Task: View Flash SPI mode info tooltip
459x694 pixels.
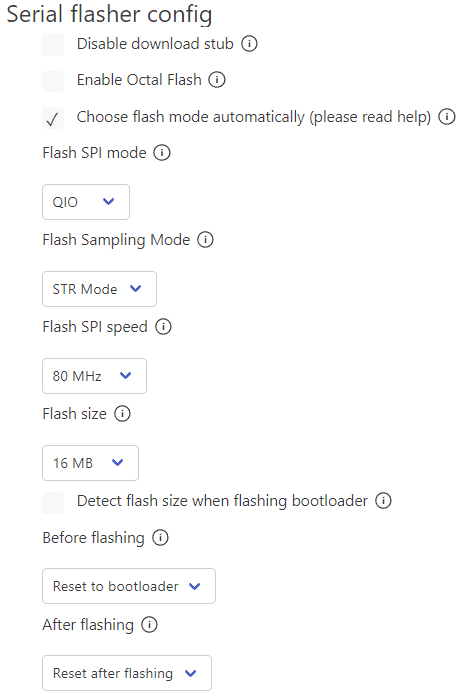Action: pos(162,153)
